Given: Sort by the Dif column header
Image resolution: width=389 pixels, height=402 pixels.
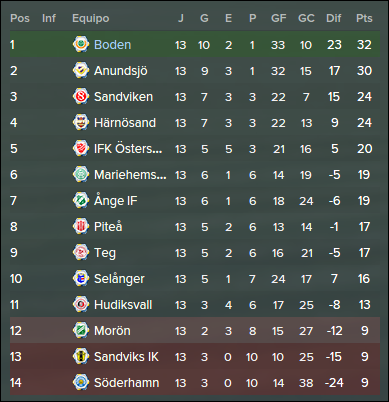Looking at the screenshot, I should [333, 18].
